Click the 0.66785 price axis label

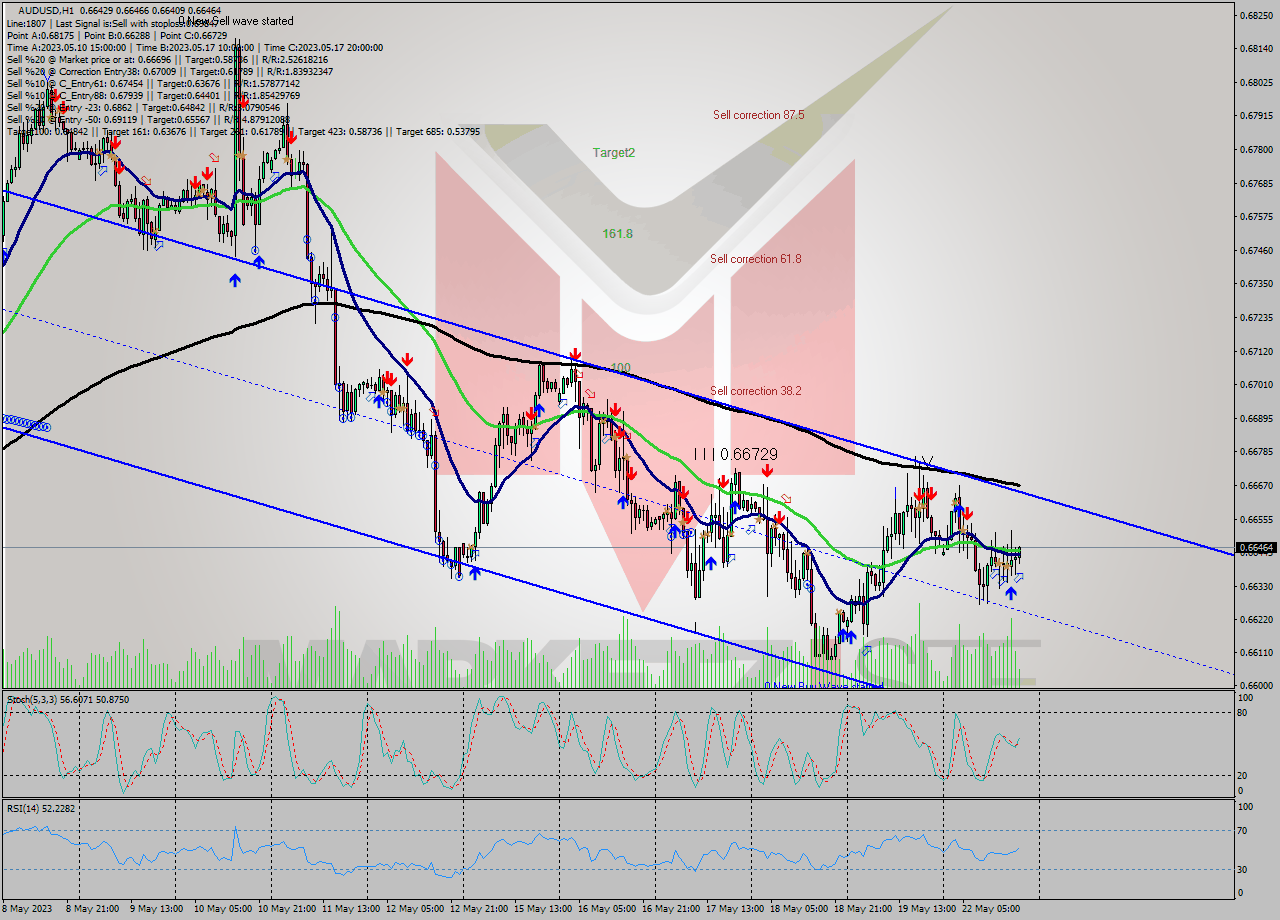coord(1256,451)
